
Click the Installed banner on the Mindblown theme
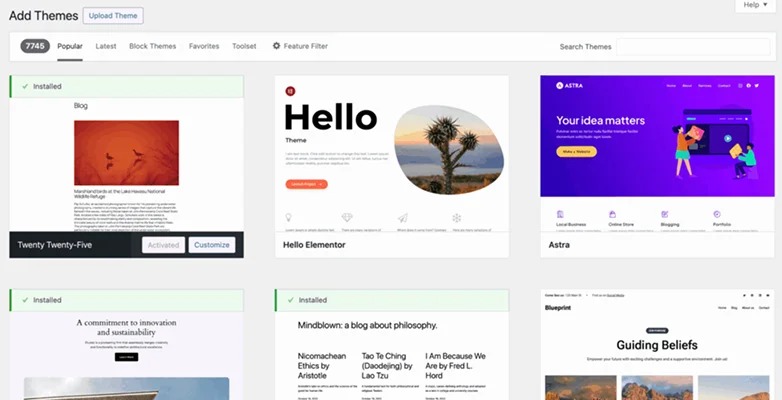coord(392,300)
